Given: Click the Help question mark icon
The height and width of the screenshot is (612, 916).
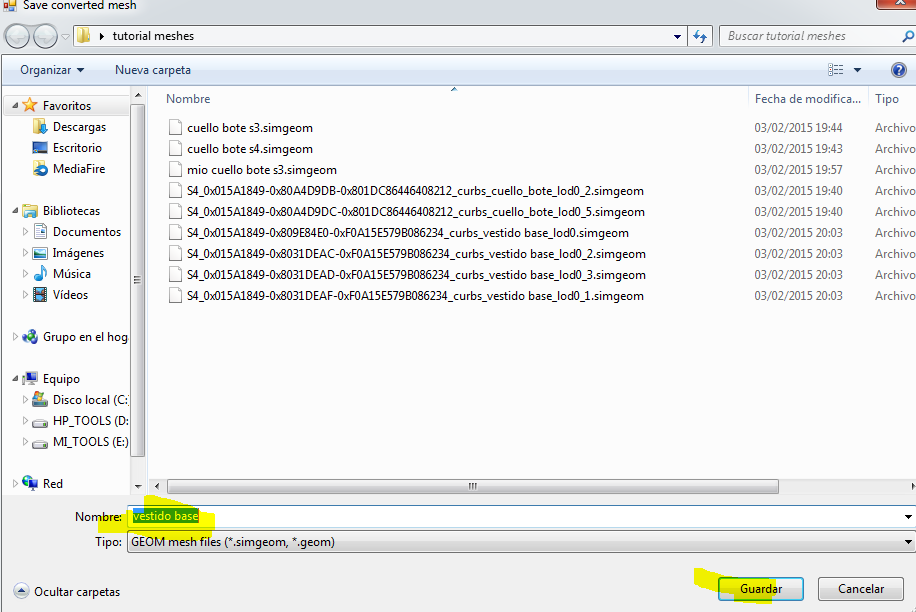Looking at the screenshot, I should point(898,70).
